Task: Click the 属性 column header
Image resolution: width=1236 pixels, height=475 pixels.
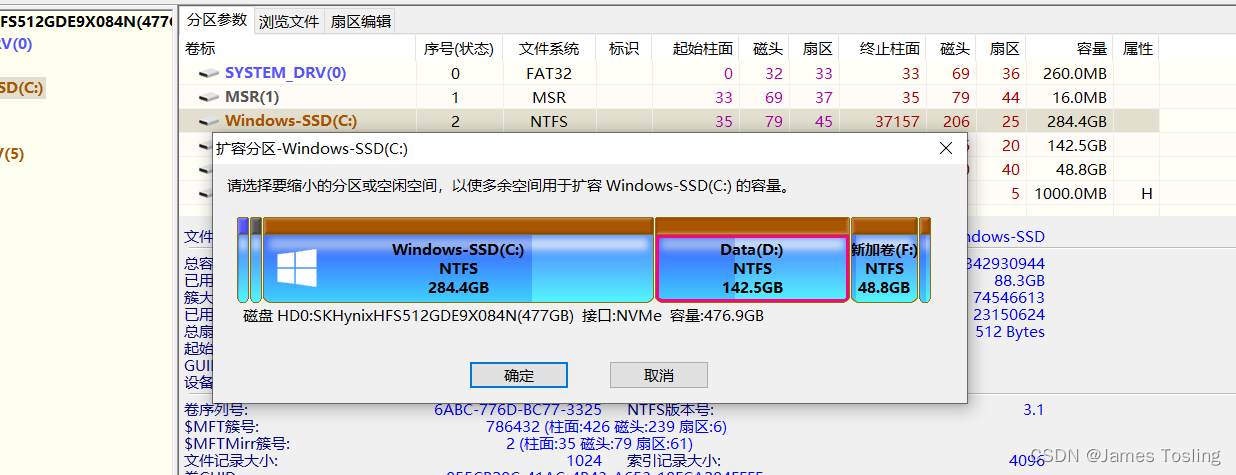Action: coord(1138,49)
